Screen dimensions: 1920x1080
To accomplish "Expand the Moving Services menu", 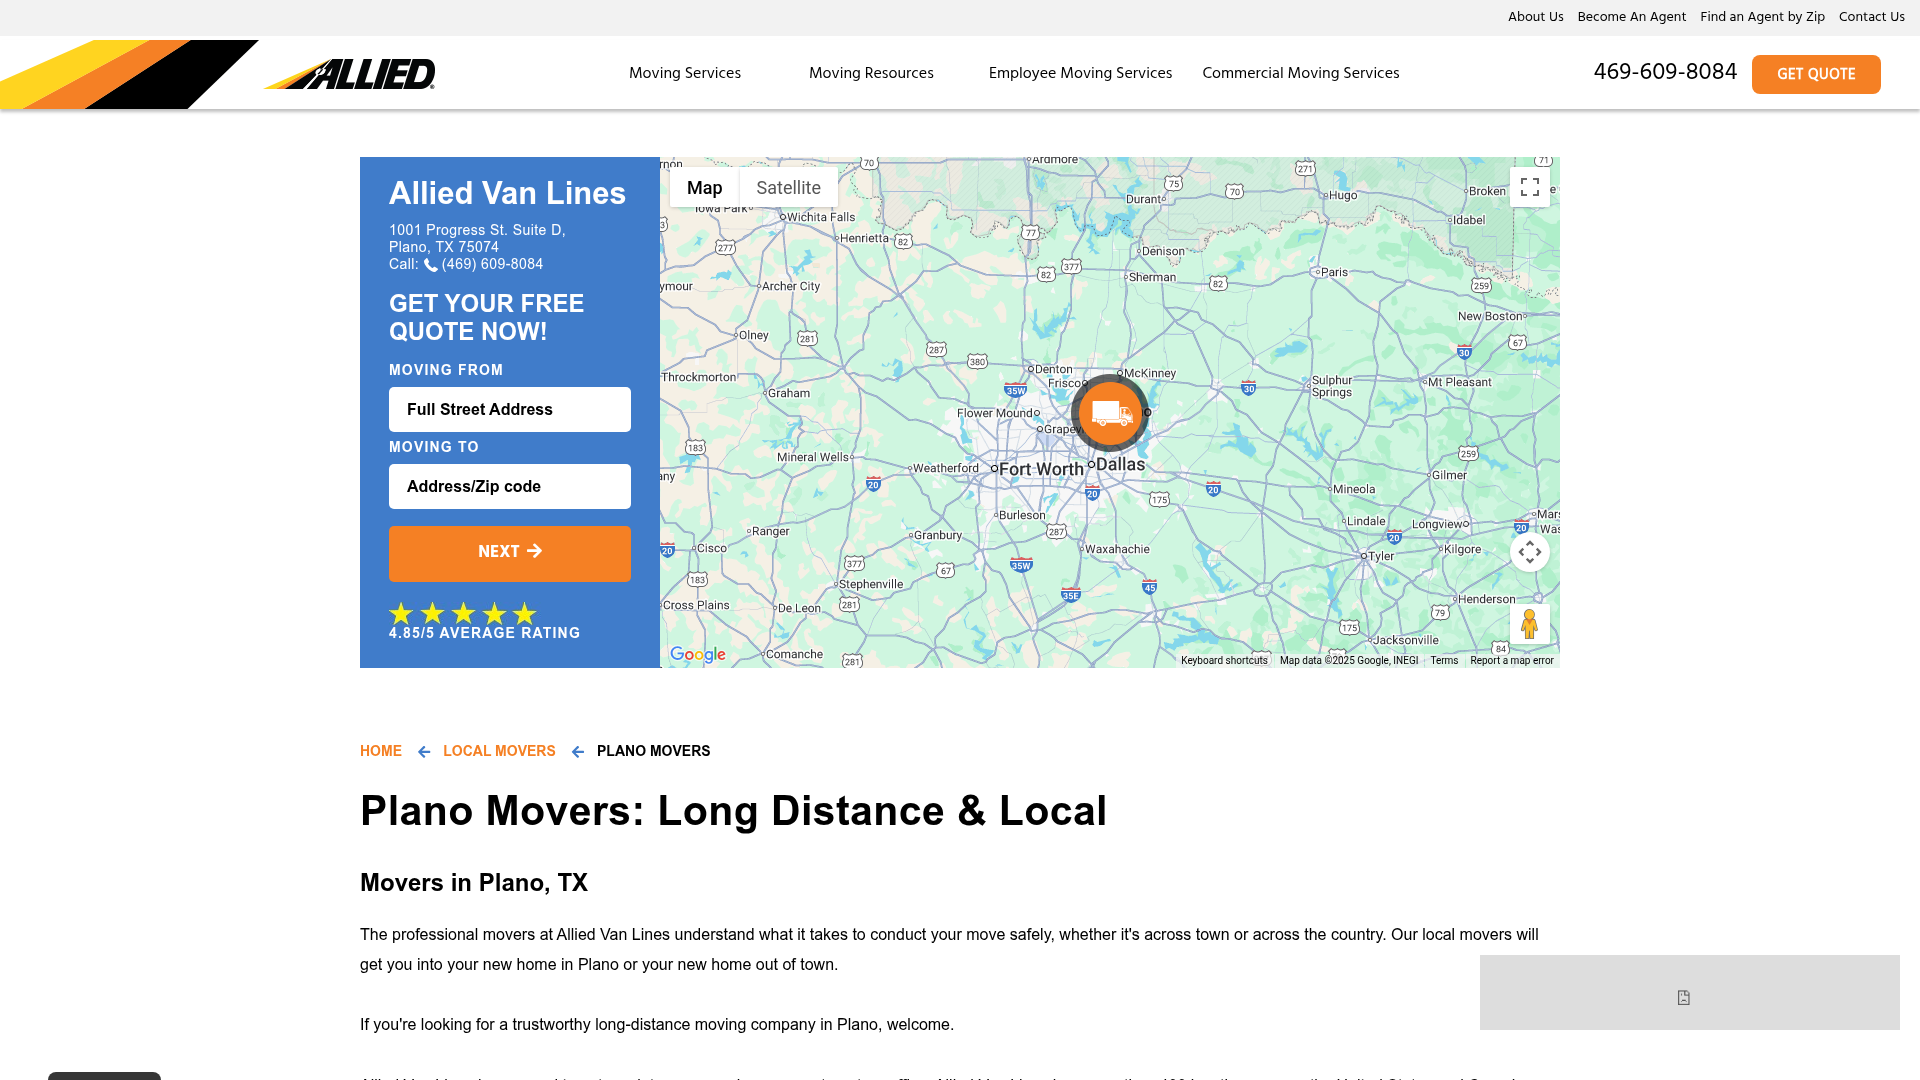I will pos(684,72).
